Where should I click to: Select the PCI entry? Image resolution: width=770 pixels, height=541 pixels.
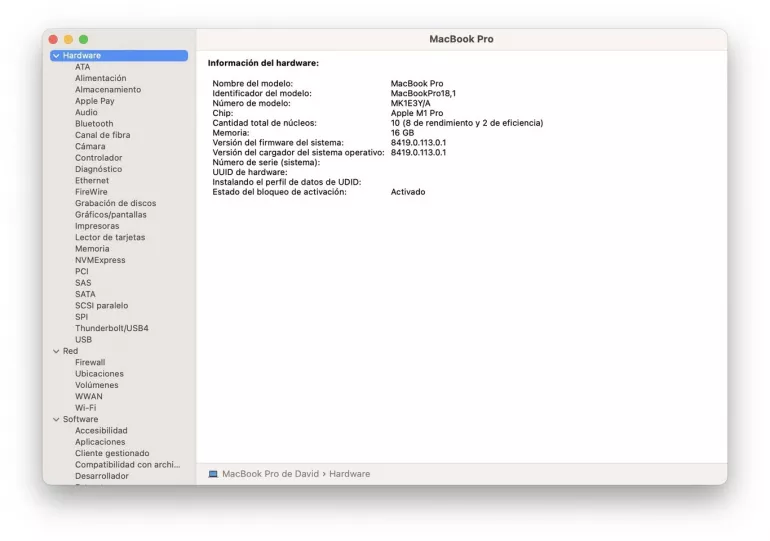tap(82, 271)
